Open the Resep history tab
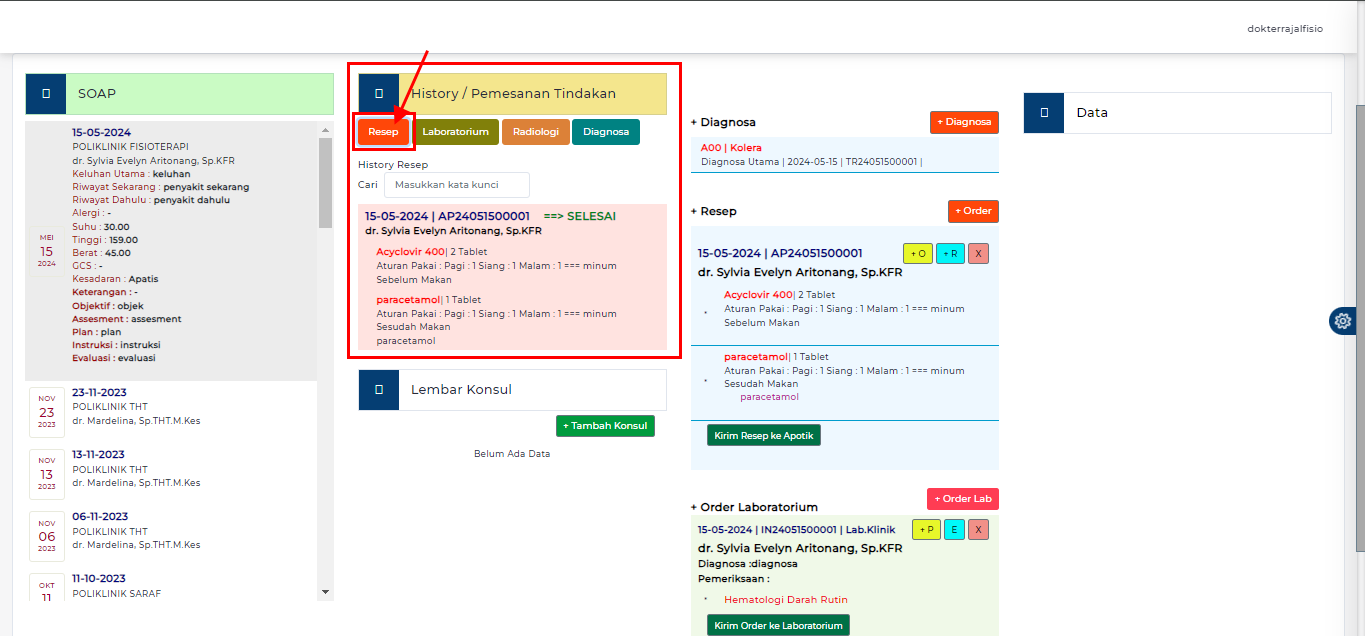1365x636 pixels. click(383, 132)
